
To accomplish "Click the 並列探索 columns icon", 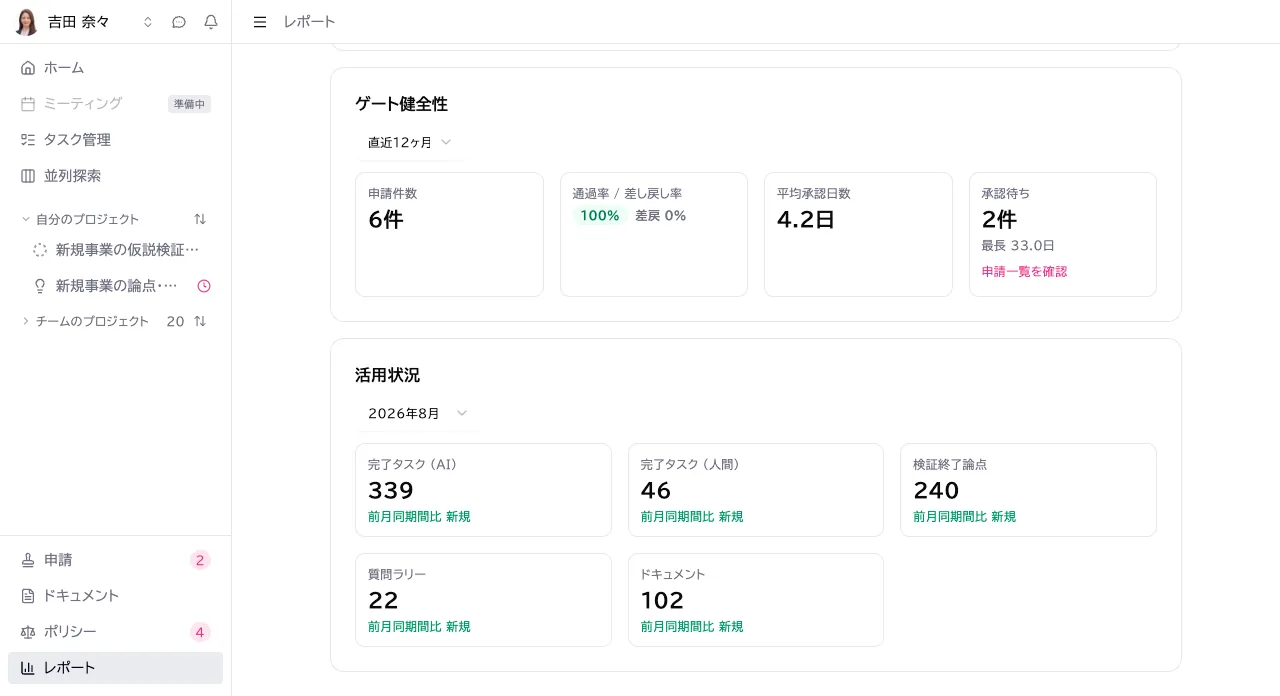I will click(28, 176).
